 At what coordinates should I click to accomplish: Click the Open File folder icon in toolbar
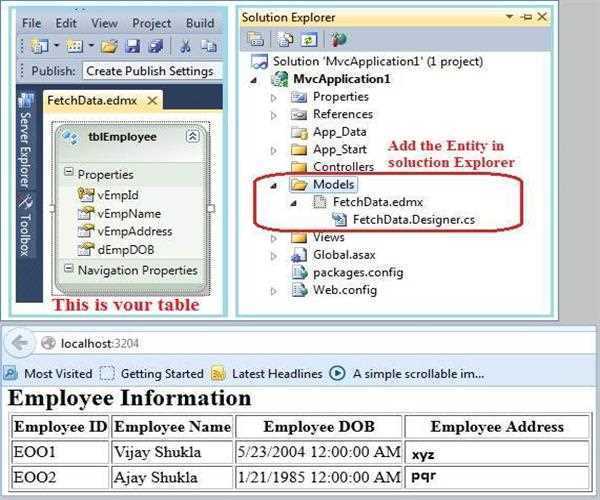tap(108, 46)
